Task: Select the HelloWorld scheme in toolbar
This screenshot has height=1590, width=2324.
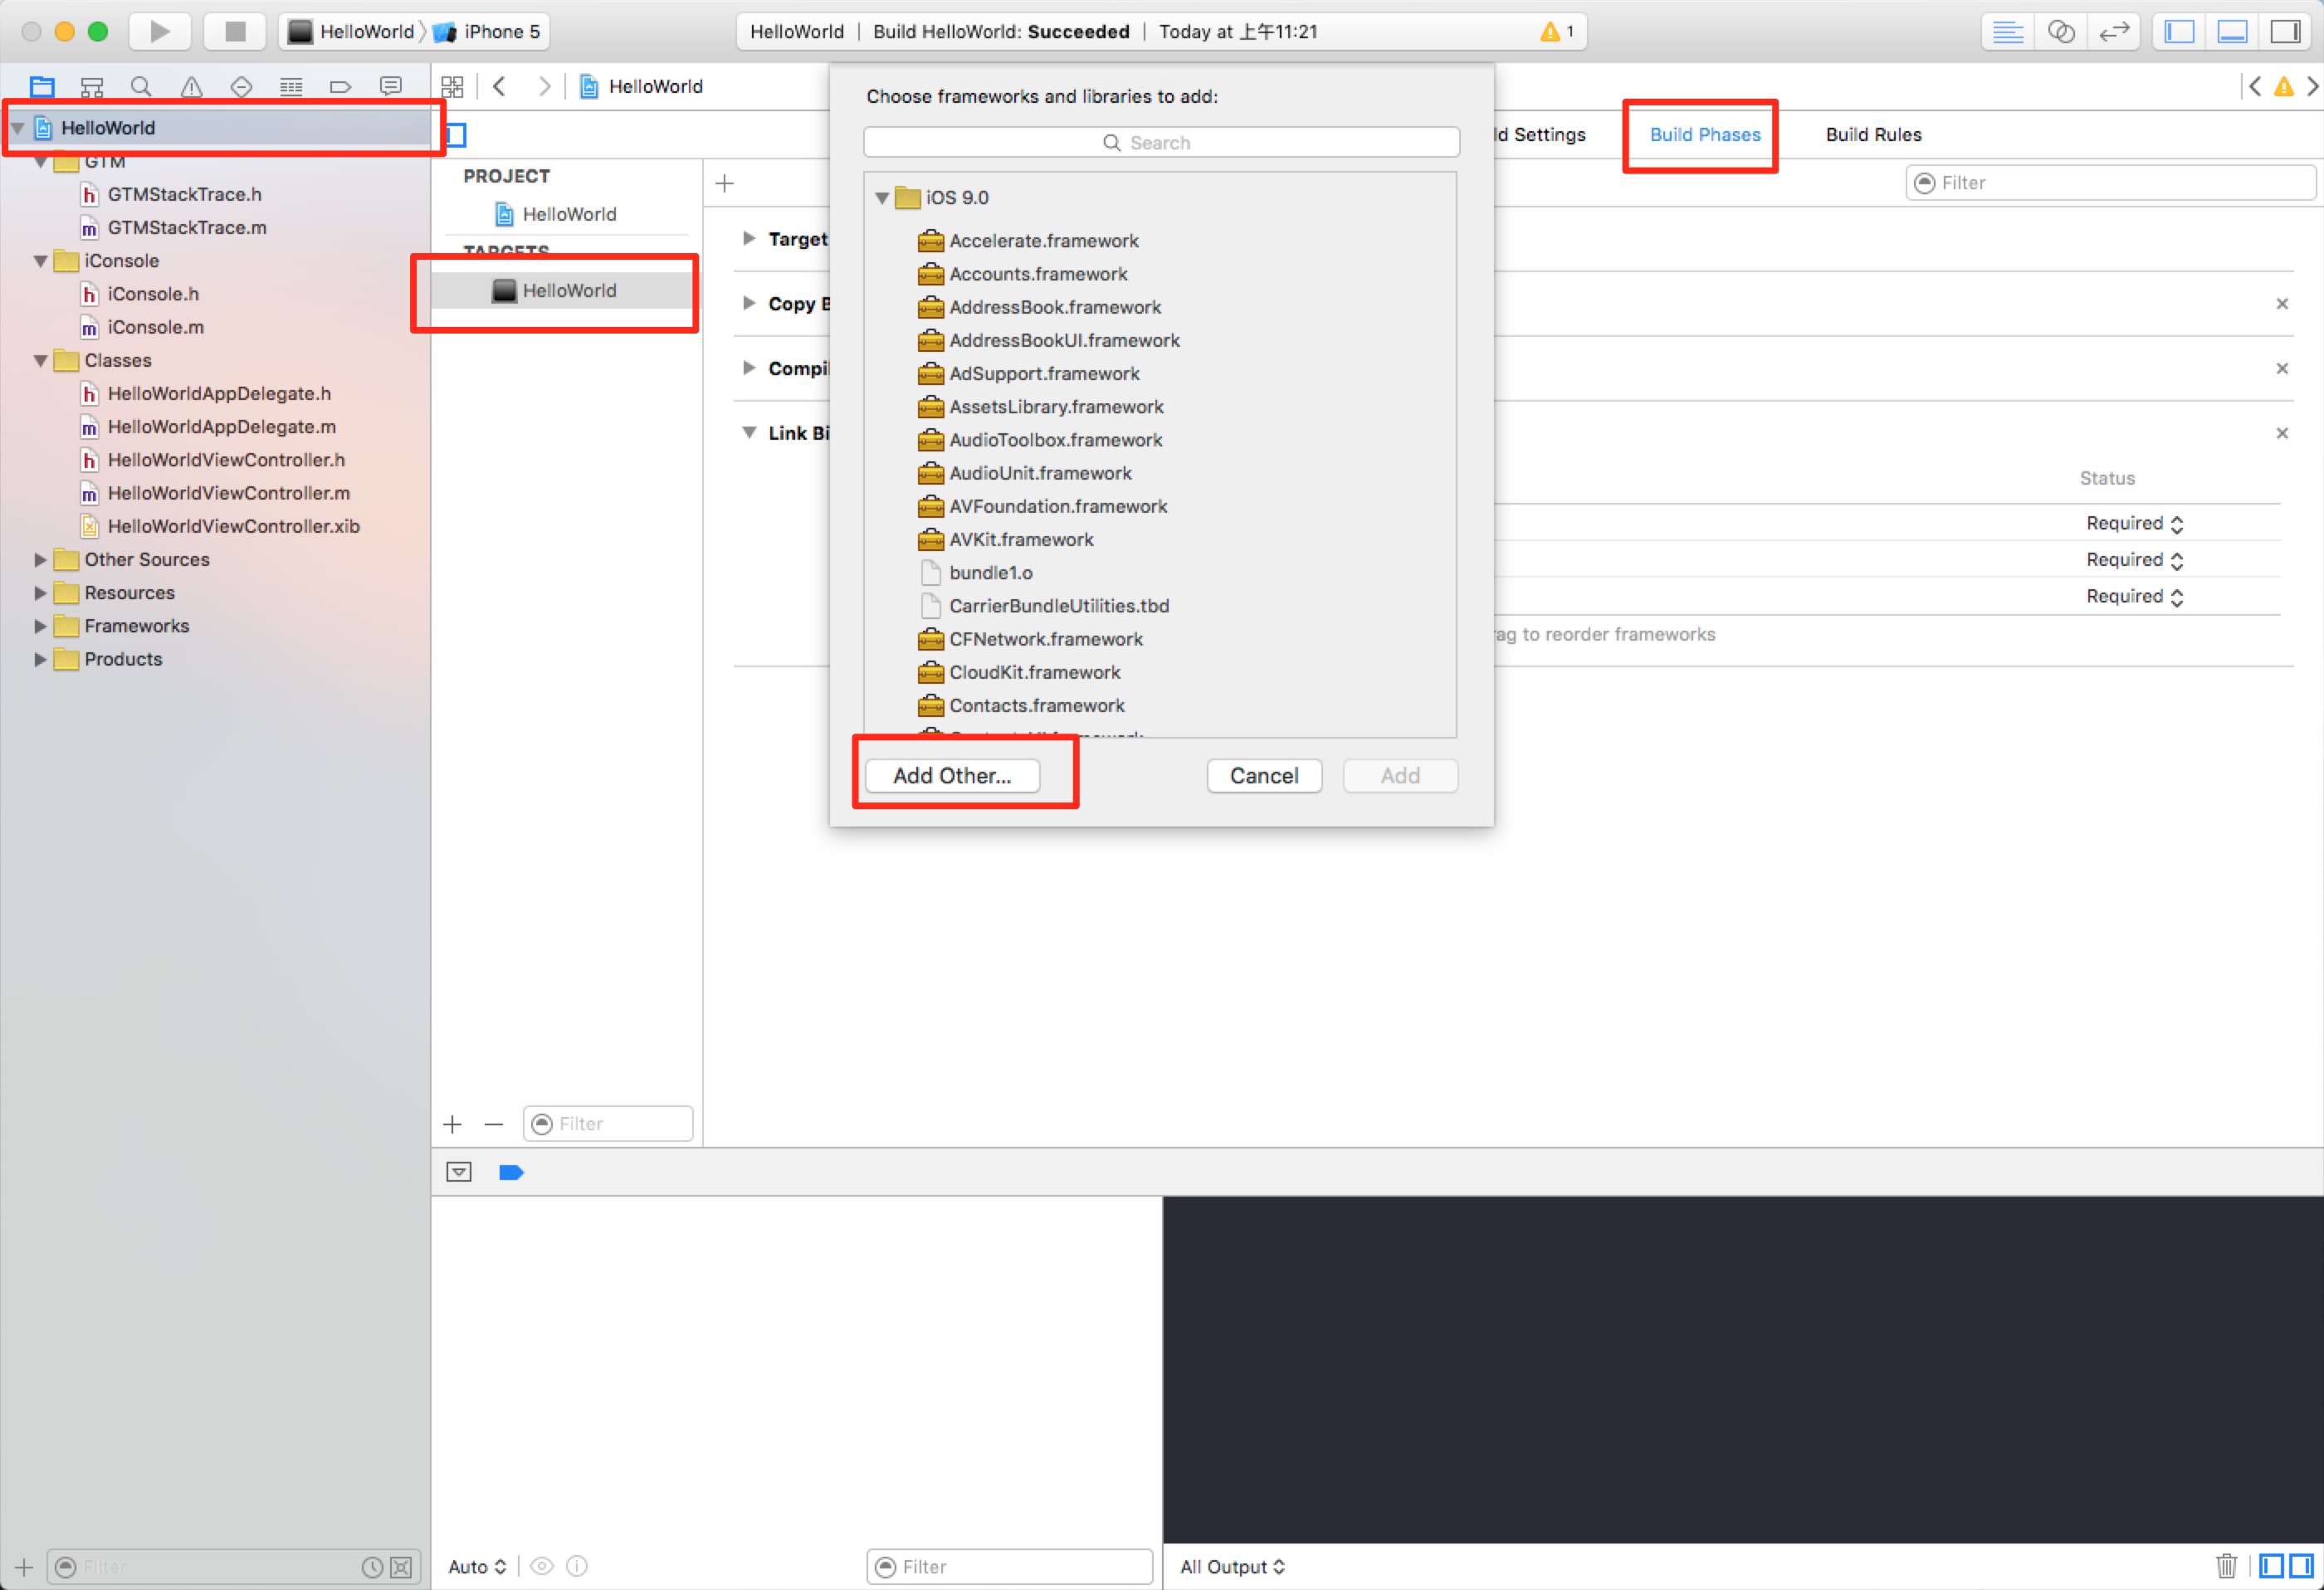Action: click(352, 31)
